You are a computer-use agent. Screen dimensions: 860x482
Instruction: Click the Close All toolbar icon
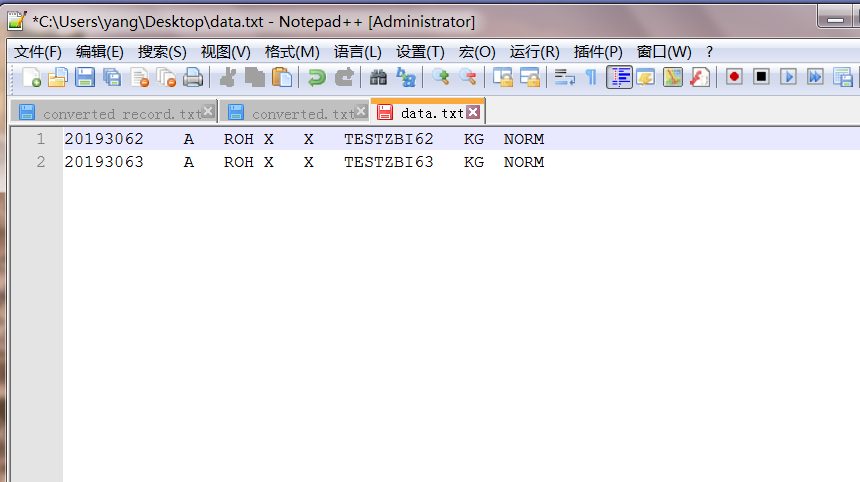tap(166, 77)
